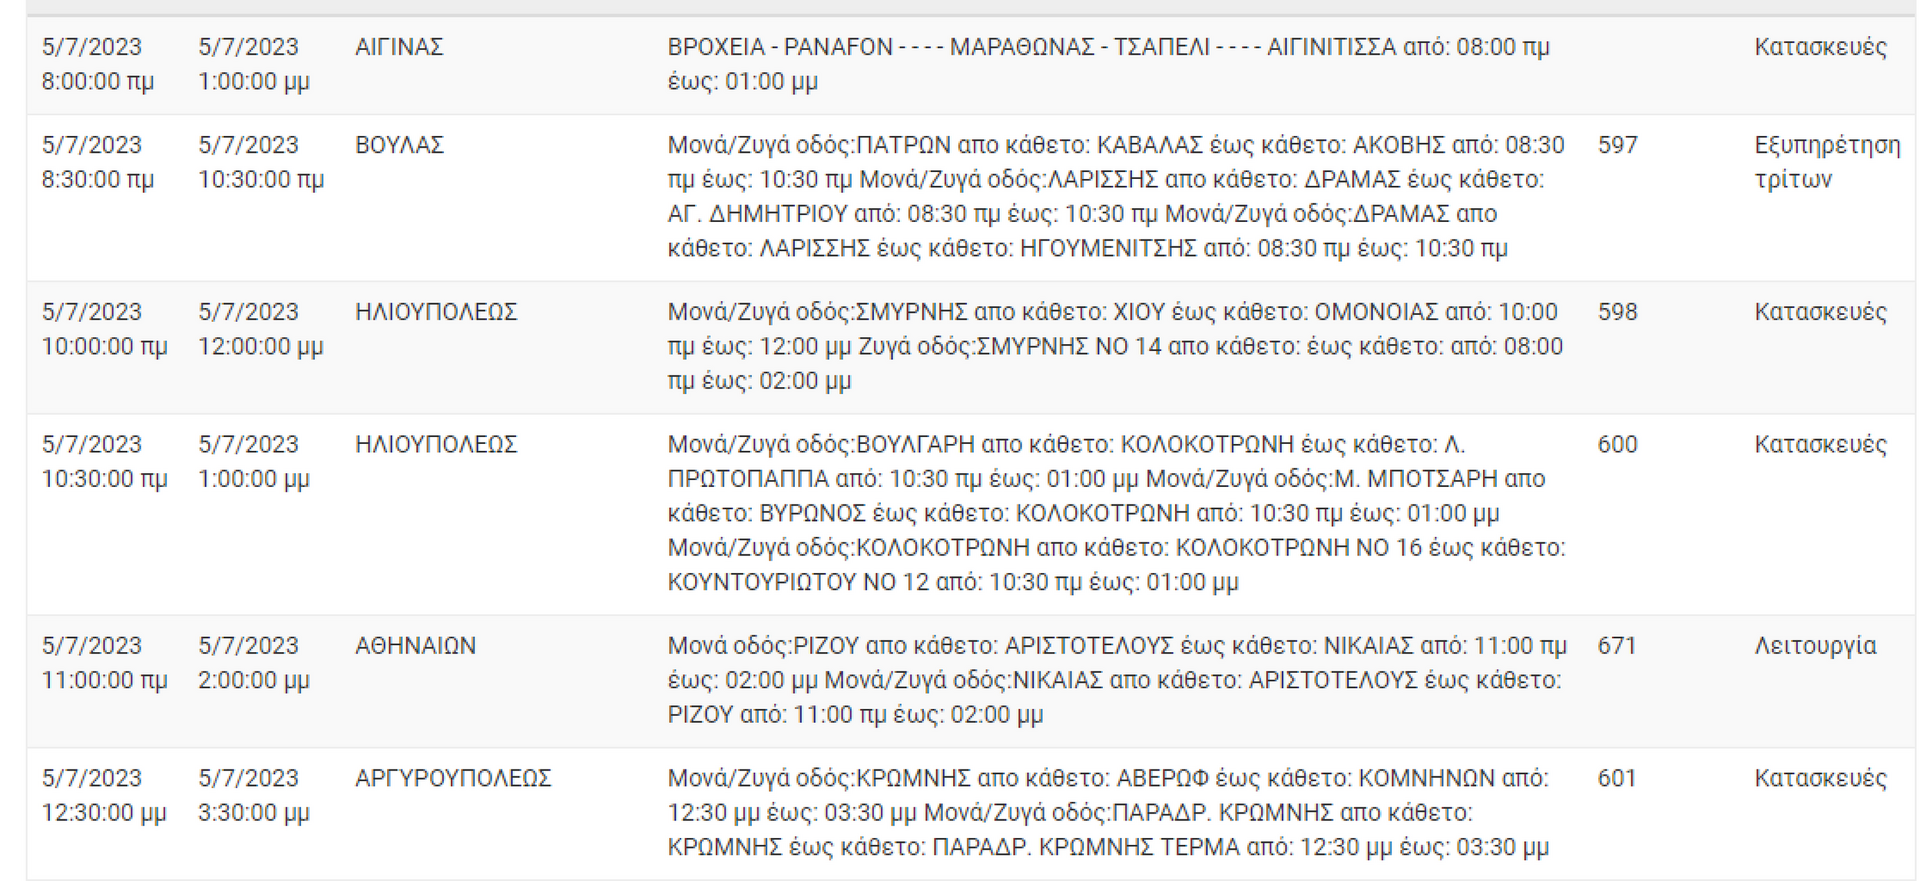Click note number 597

[x=1617, y=145]
